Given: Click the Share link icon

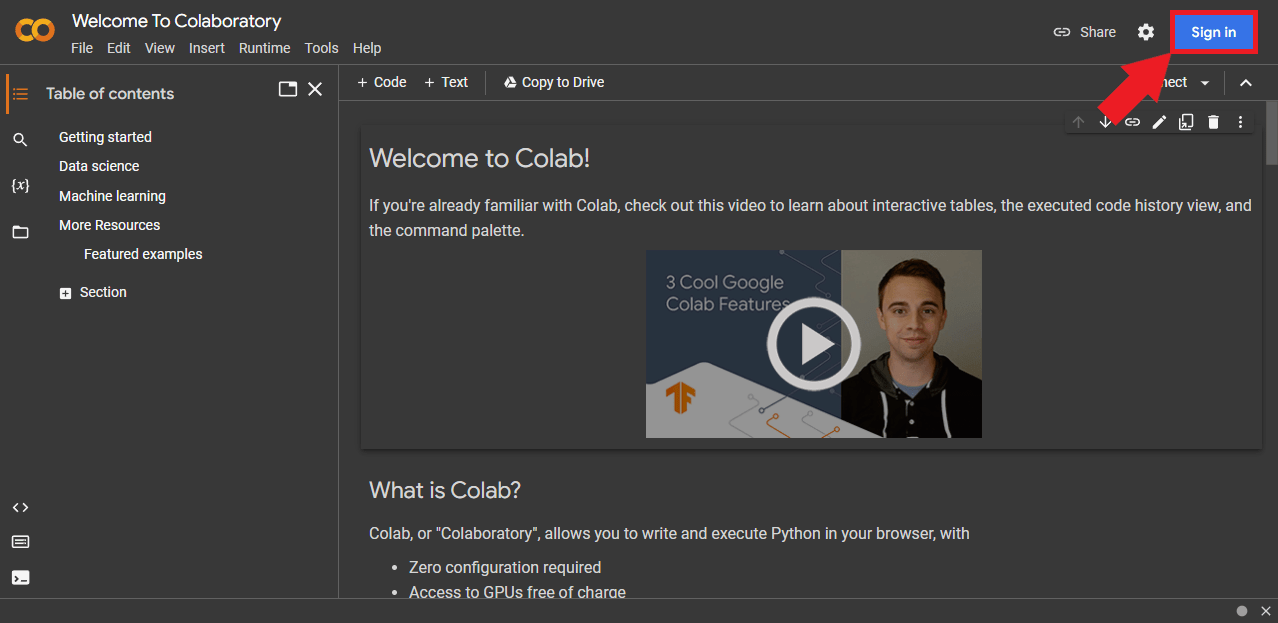Looking at the screenshot, I should [1062, 32].
